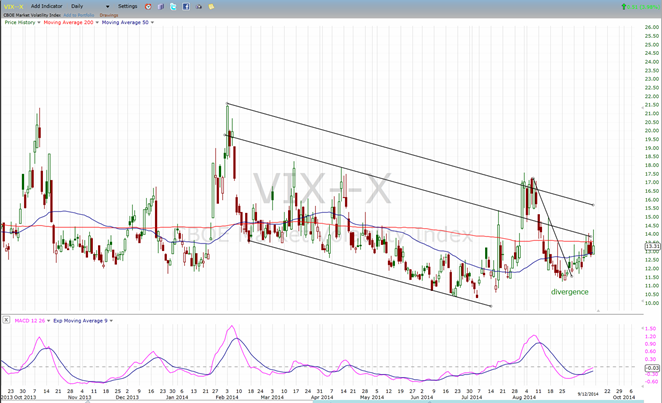Expand the MACD 12 26 dropdown arrow

tap(49, 321)
